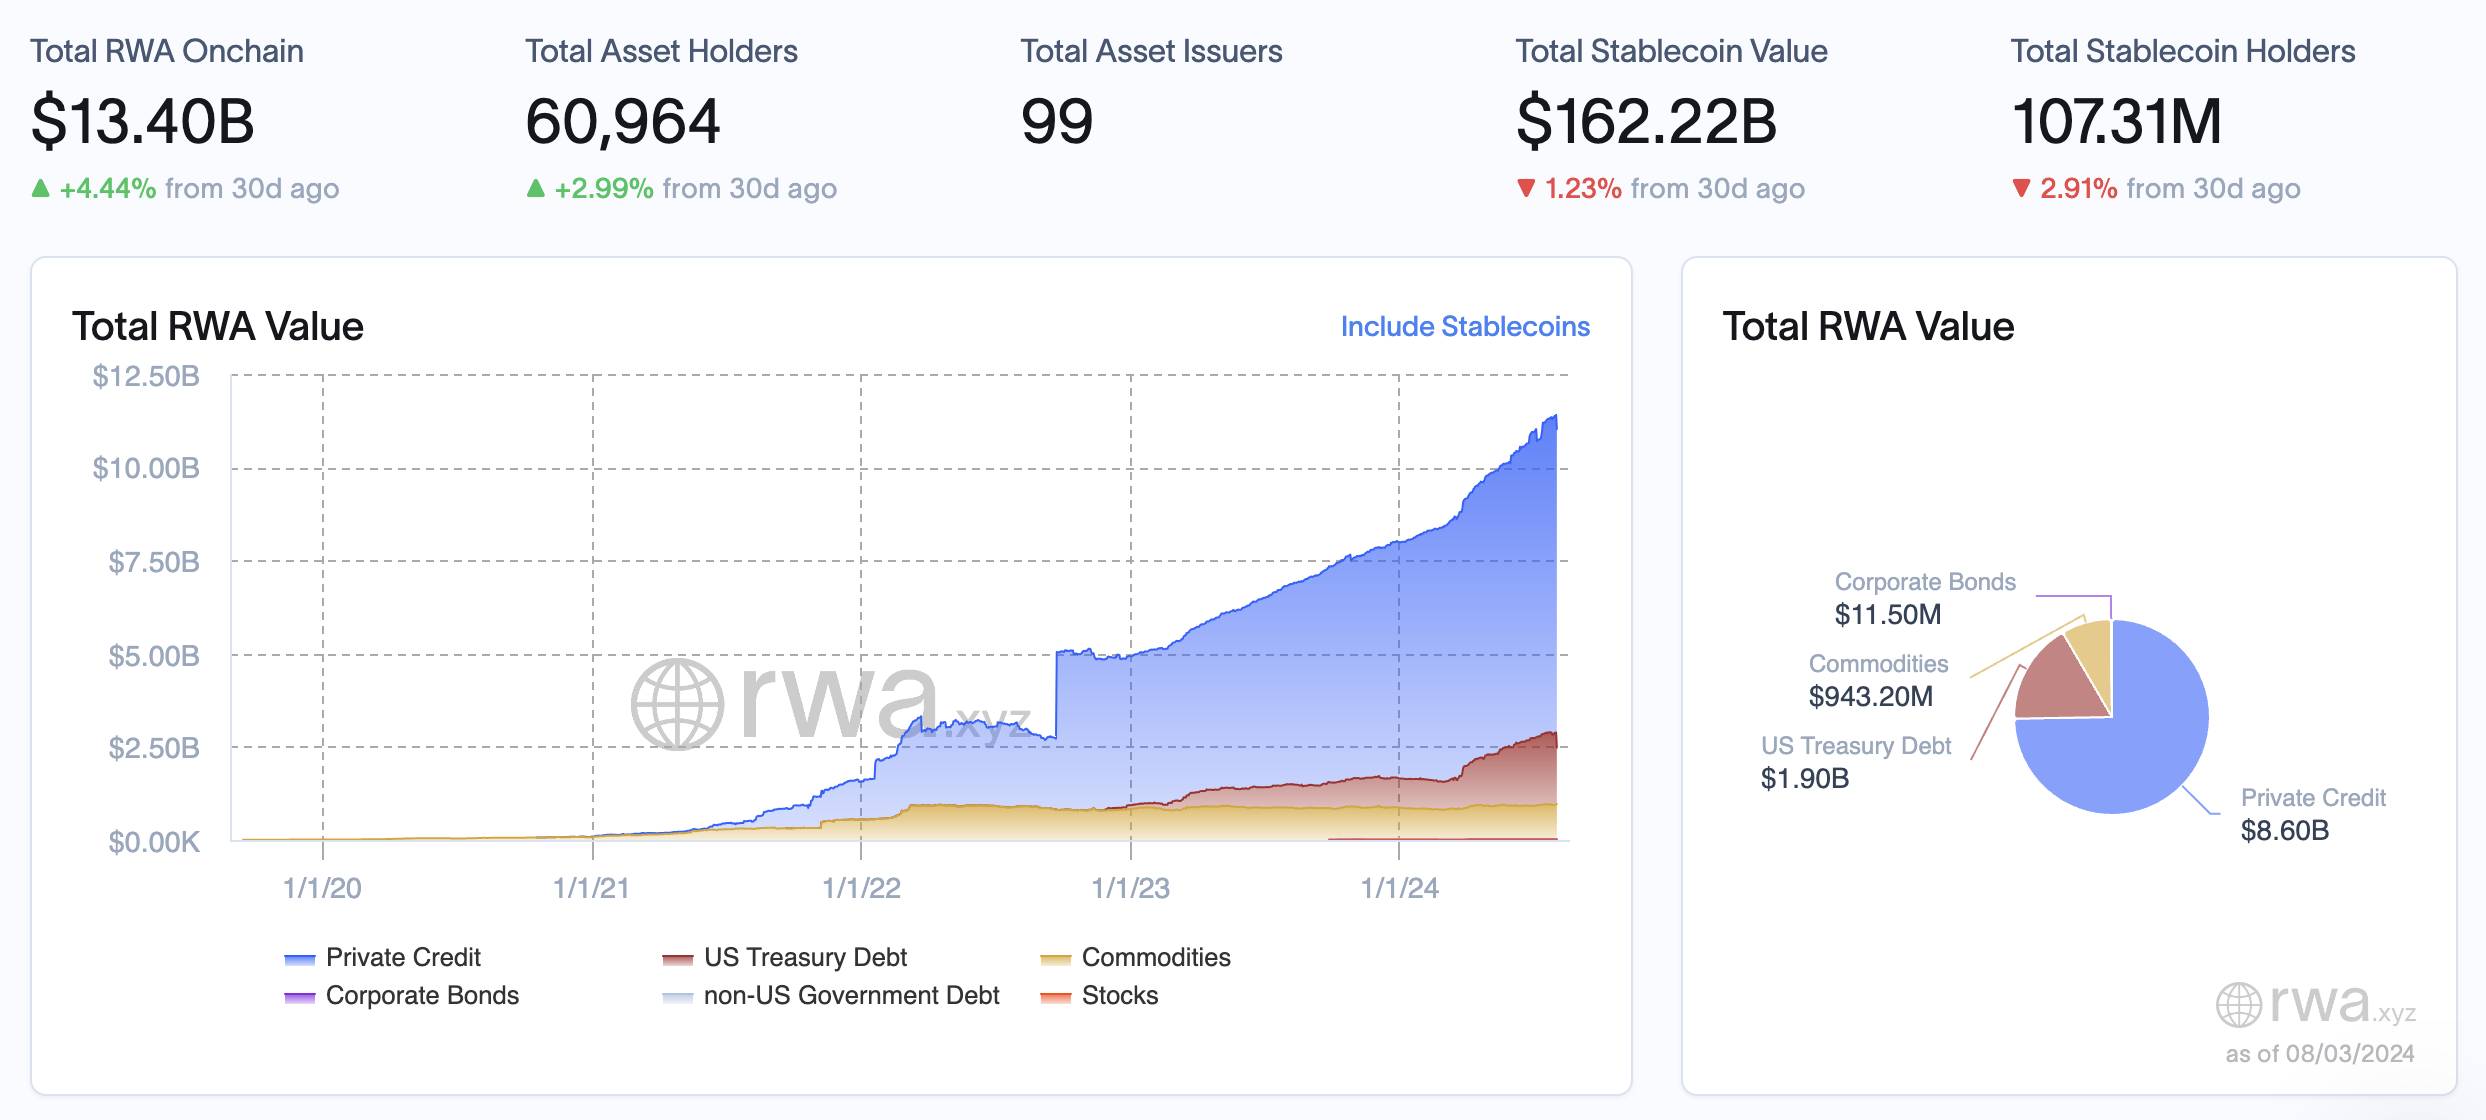Click the rwa.xyz globe logo in pie card
The height and width of the screenshot is (1120, 2486).
point(2238,1004)
